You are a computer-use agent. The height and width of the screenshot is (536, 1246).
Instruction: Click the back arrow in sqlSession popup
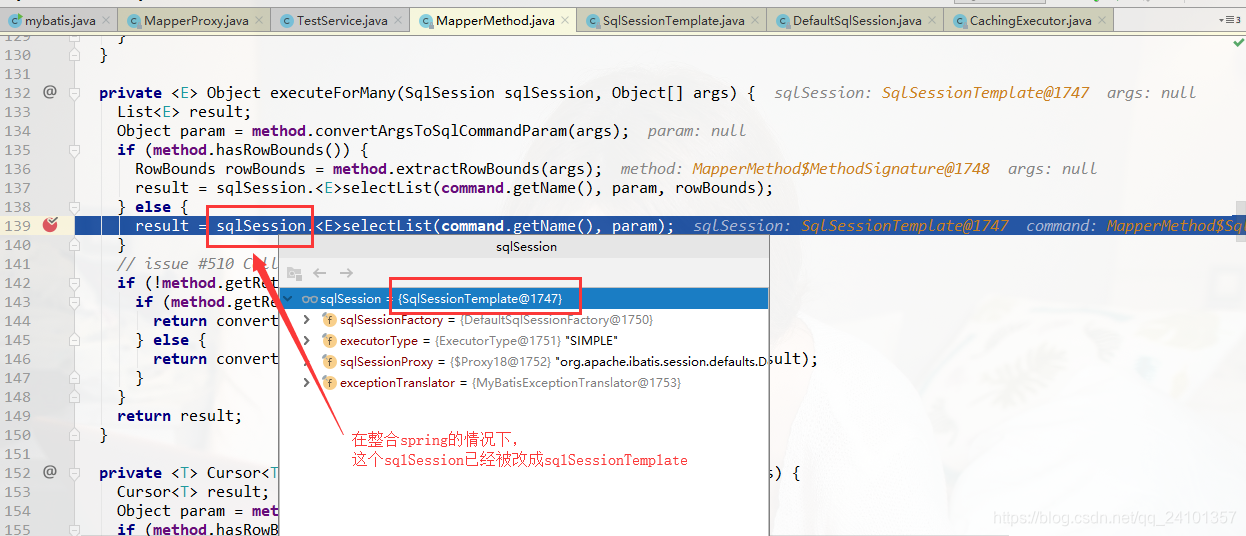coord(320,273)
